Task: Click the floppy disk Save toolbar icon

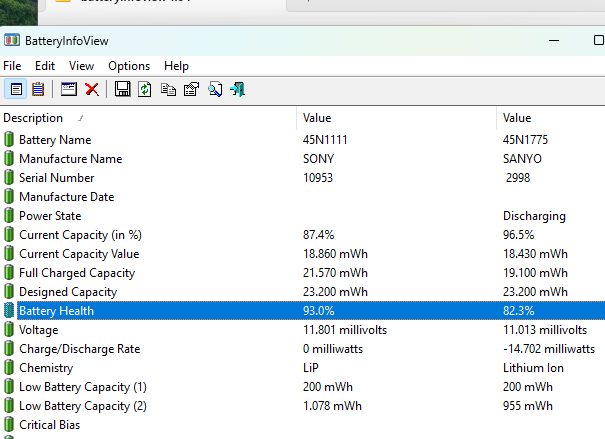Action: pos(122,89)
